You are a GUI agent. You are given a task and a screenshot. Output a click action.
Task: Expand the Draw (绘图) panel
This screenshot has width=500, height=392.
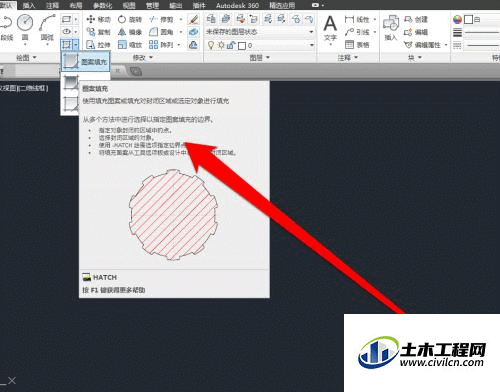pyautogui.click(x=26, y=58)
